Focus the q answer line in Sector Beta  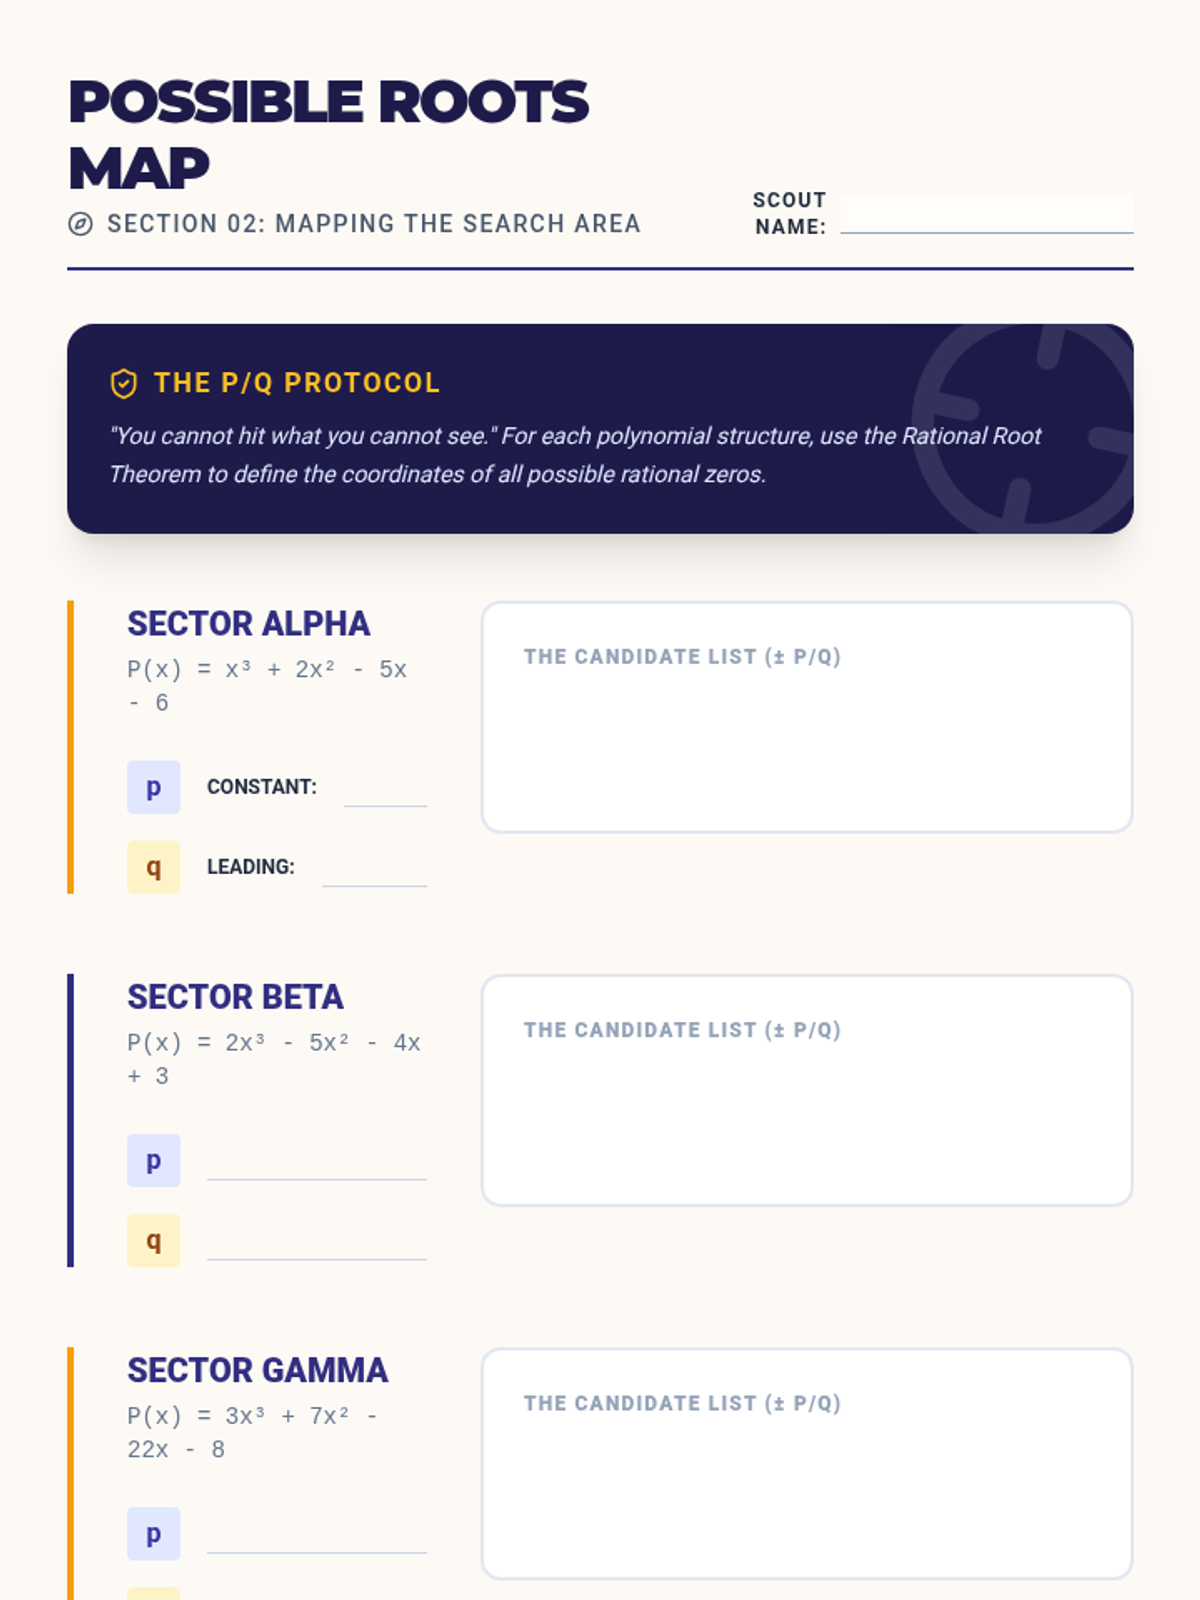click(316, 1244)
